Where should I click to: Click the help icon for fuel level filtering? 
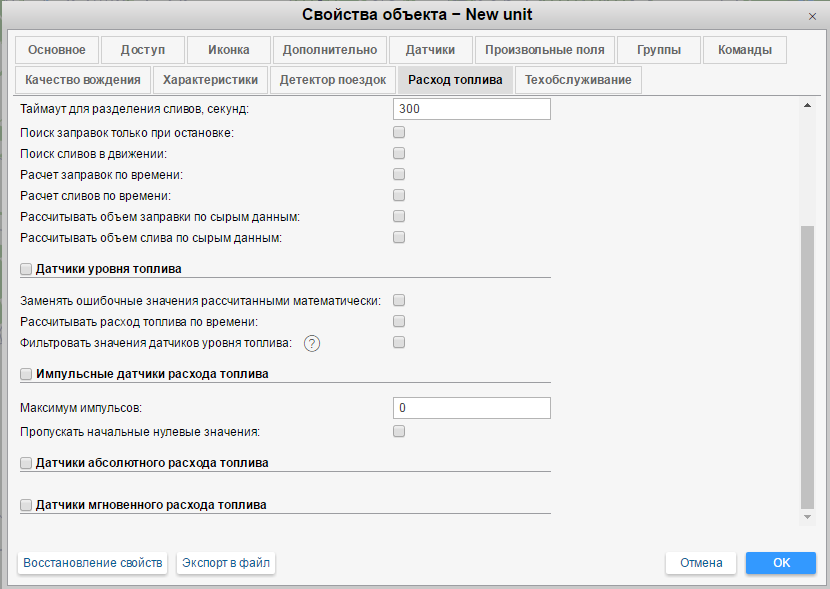tap(311, 343)
